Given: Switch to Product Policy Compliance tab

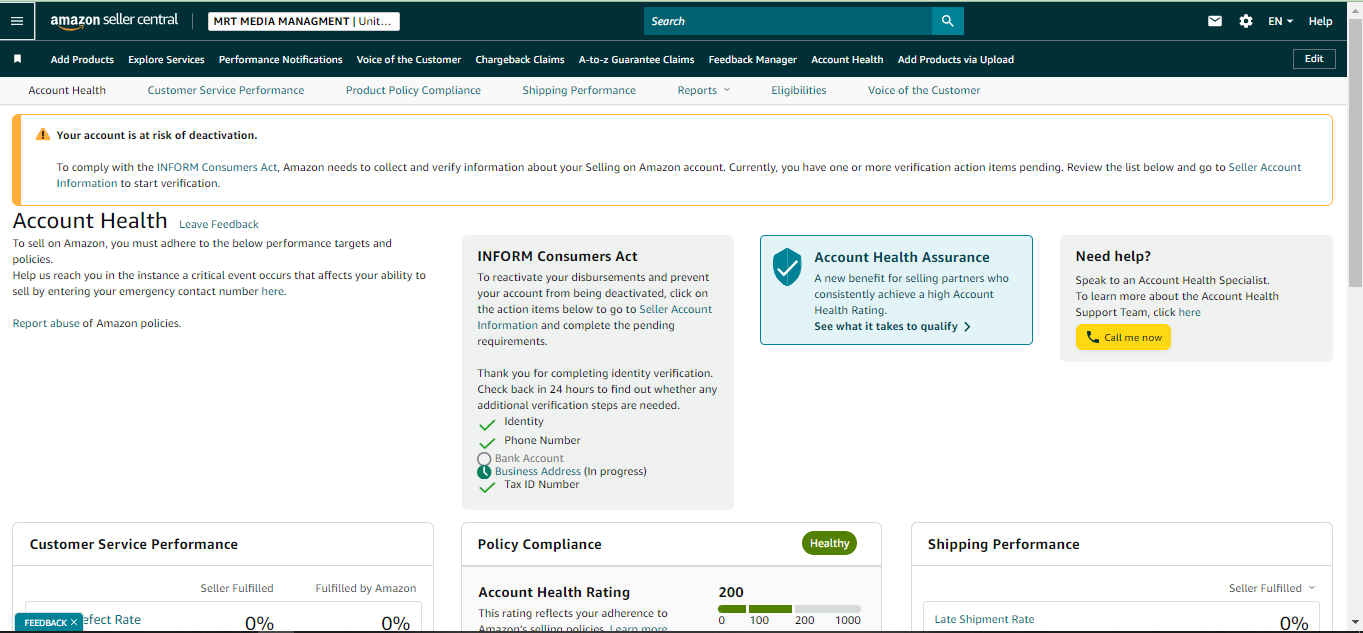Looking at the screenshot, I should pos(413,90).
